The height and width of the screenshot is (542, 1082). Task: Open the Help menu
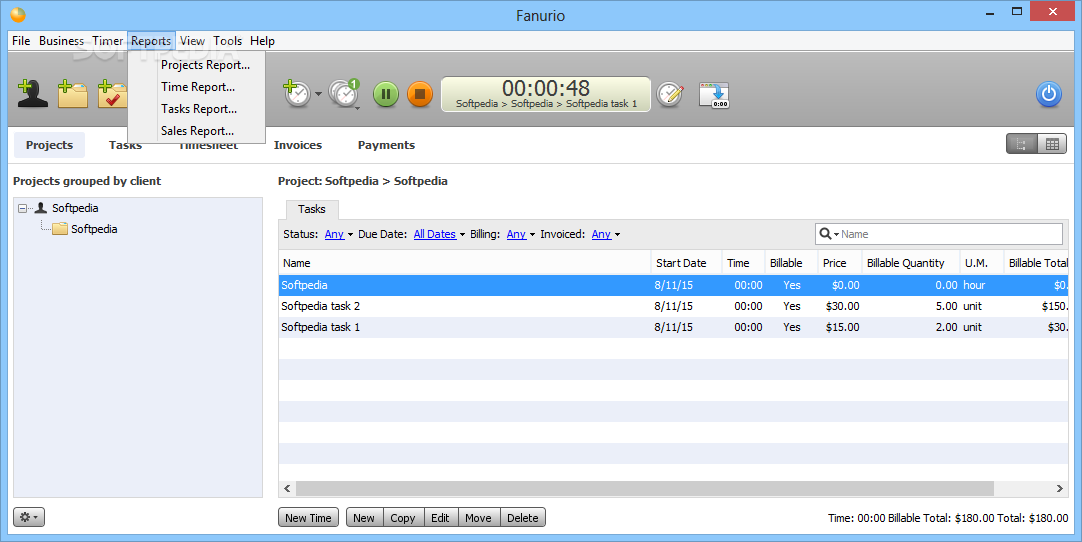262,41
